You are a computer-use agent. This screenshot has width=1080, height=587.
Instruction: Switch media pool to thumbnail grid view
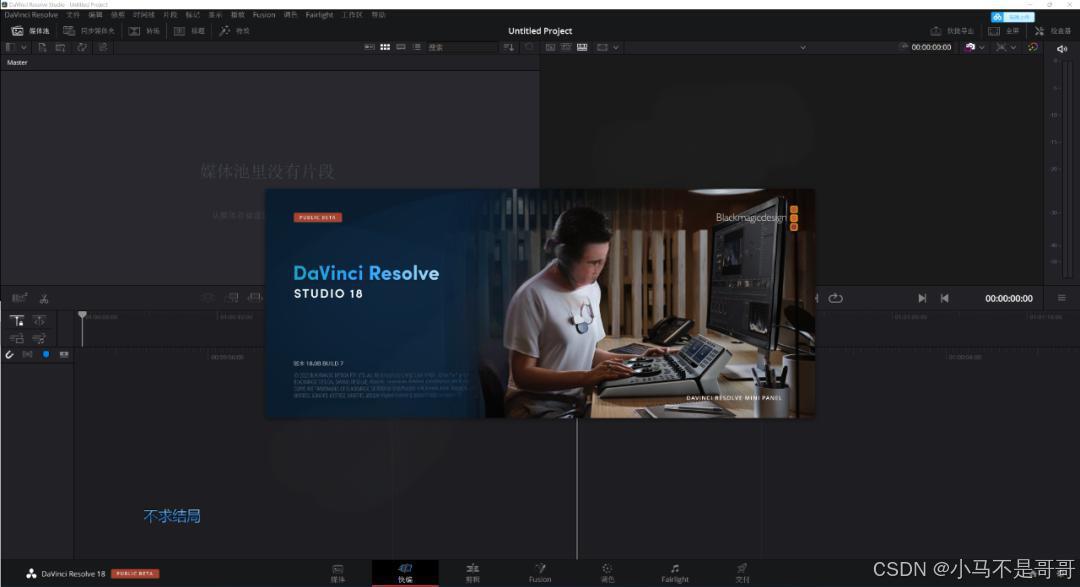pyautogui.click(x=385, y=48)
